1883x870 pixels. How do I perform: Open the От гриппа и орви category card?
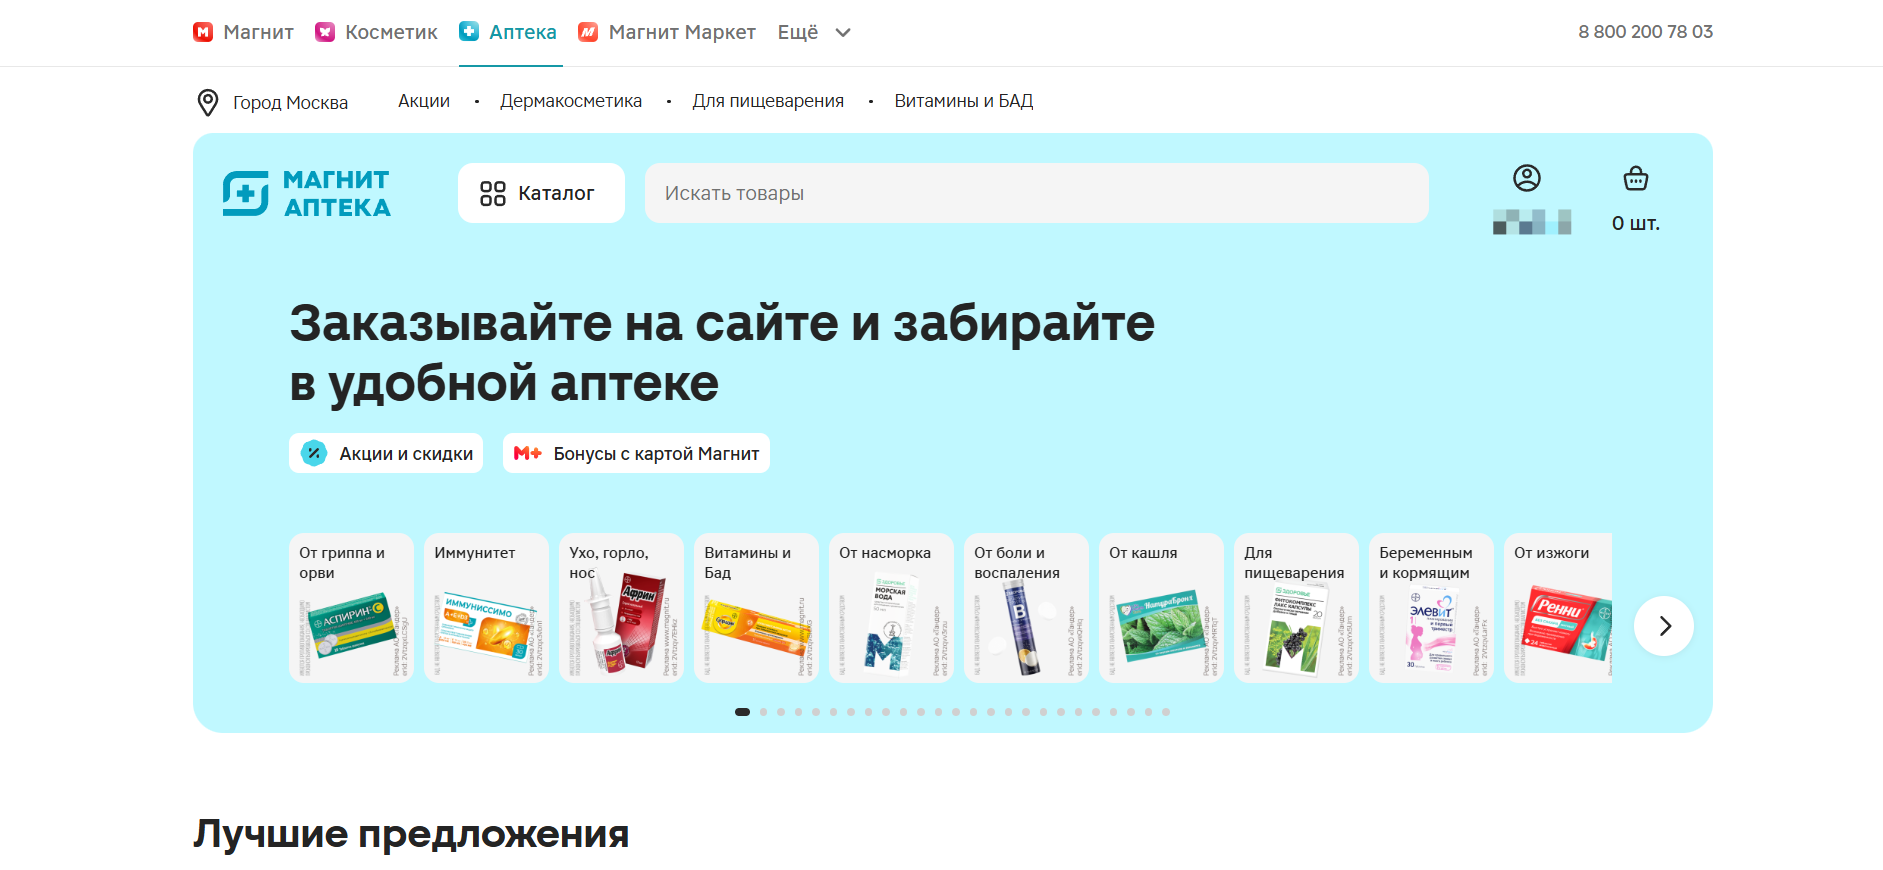coord(351,608)
